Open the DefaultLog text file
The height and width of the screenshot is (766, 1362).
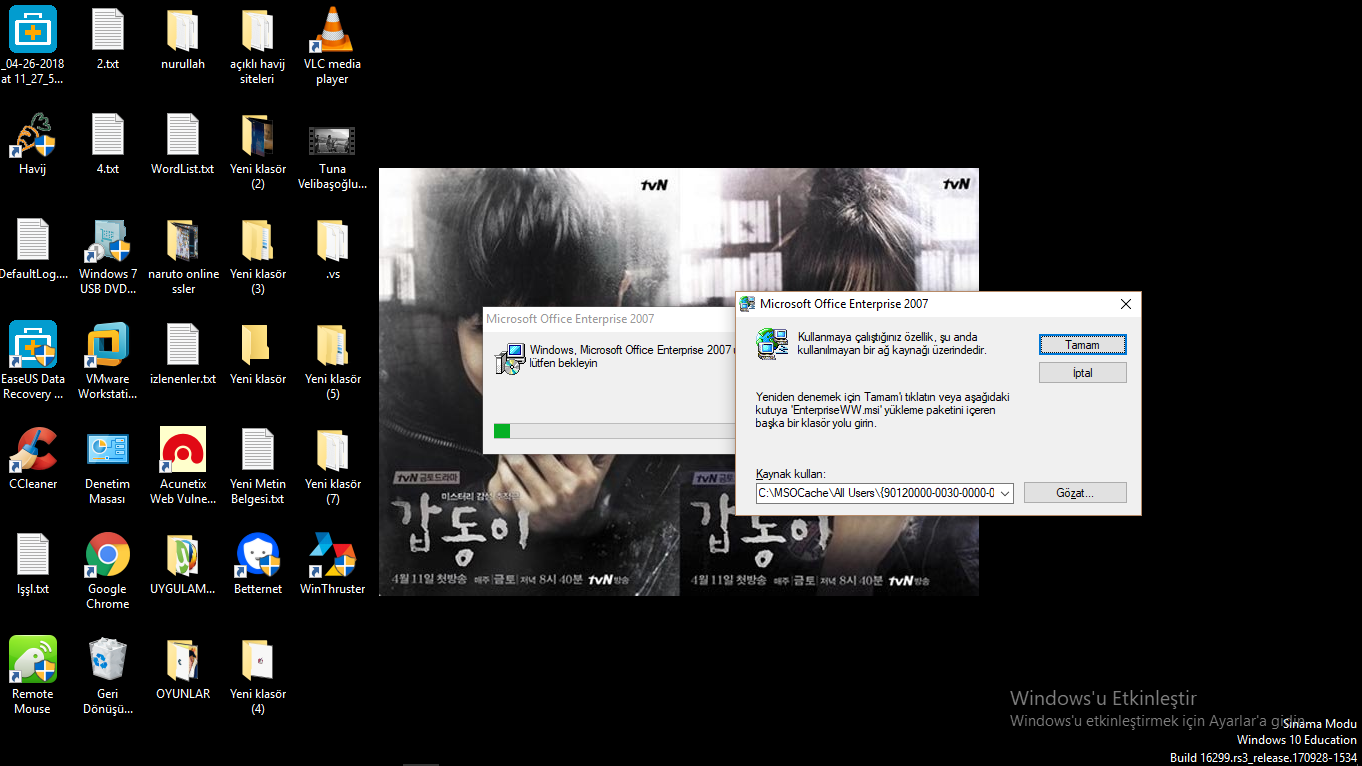(32, 250)
